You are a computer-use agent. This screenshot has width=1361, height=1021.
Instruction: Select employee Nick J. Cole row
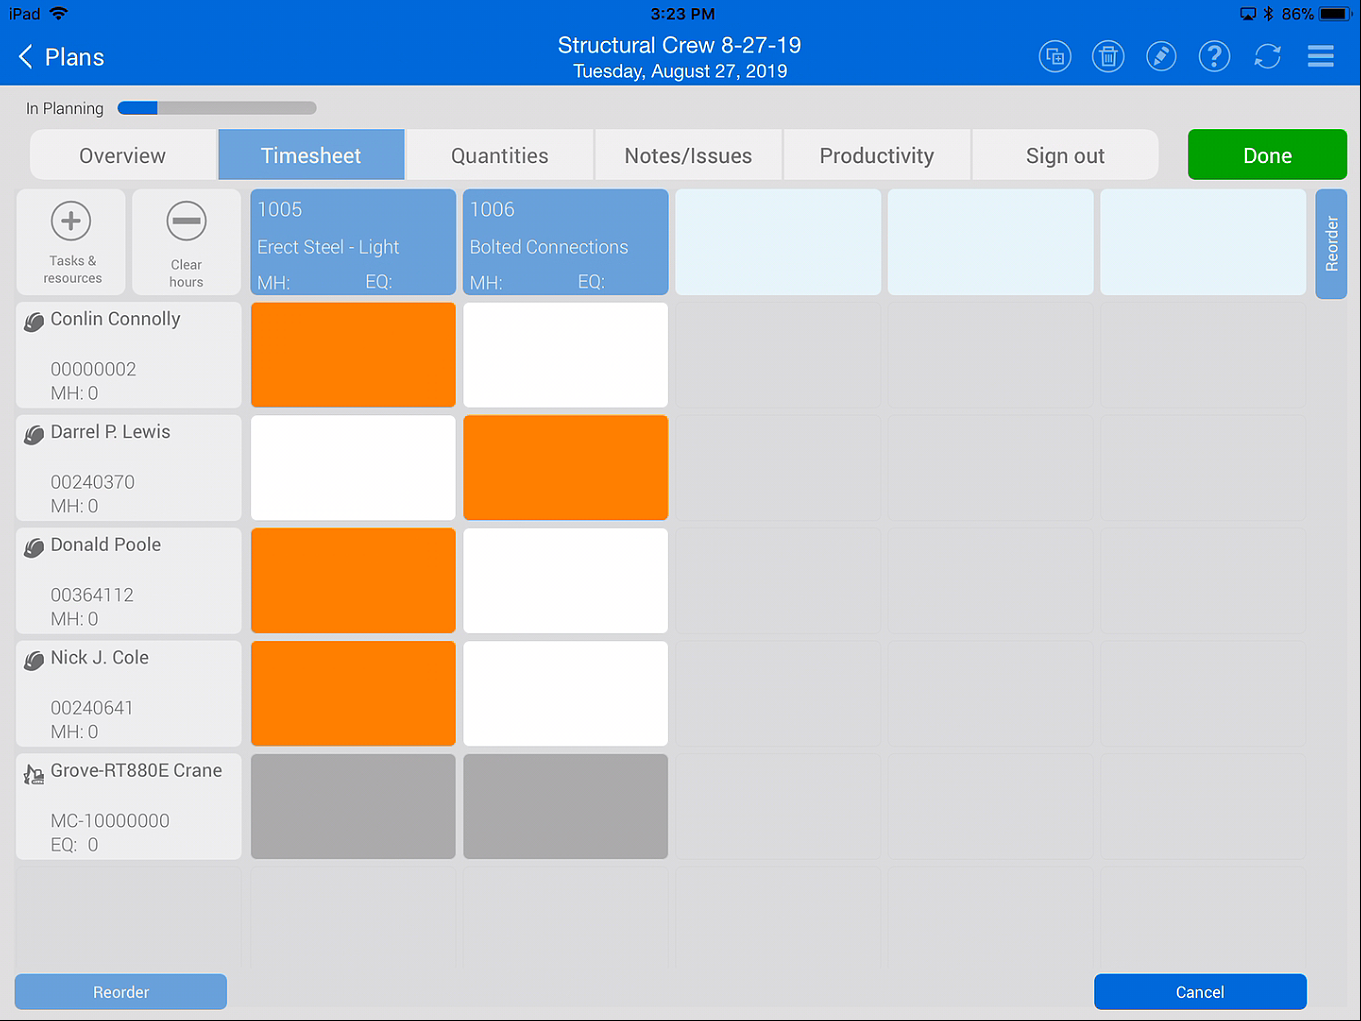pyautogui.click(x=129, y=694)
